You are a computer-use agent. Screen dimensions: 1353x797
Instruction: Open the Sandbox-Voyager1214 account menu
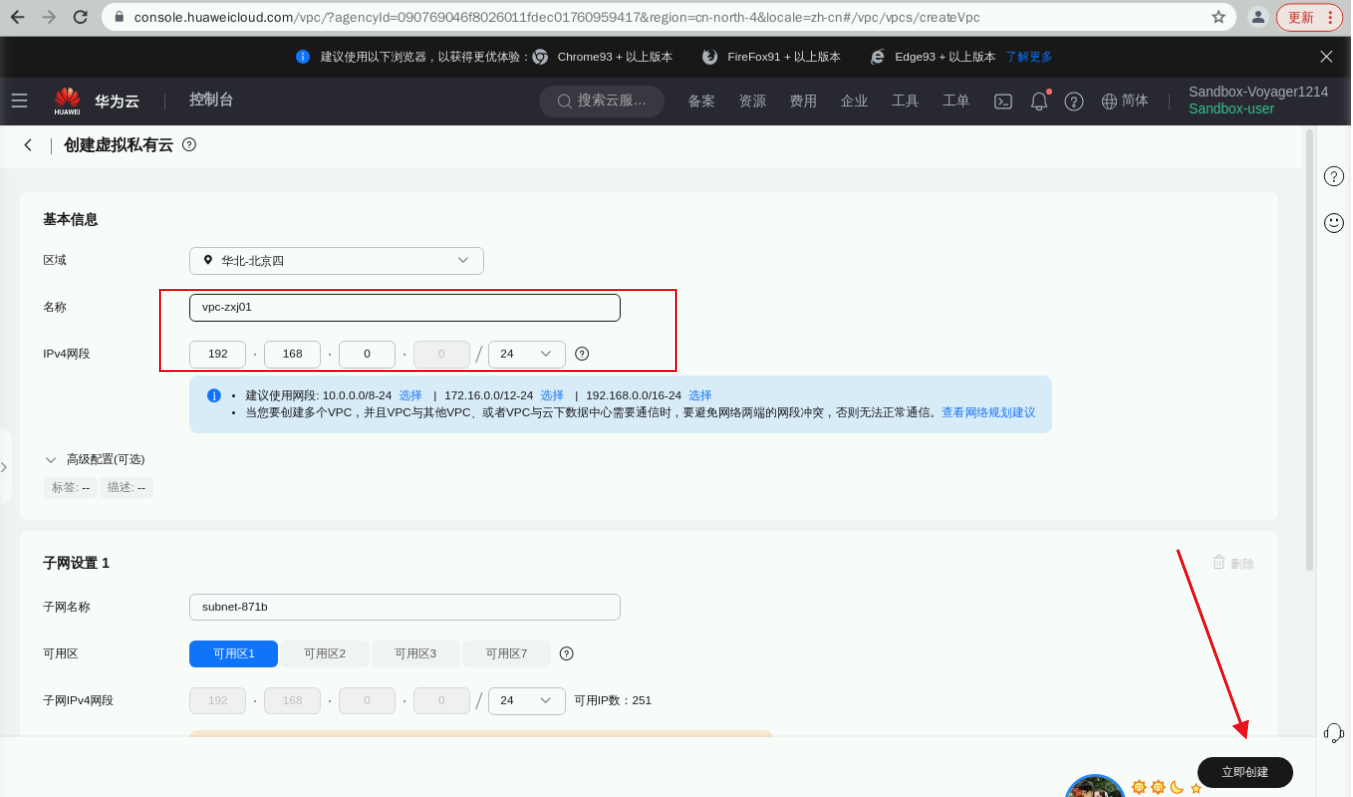pos(1258,100)
